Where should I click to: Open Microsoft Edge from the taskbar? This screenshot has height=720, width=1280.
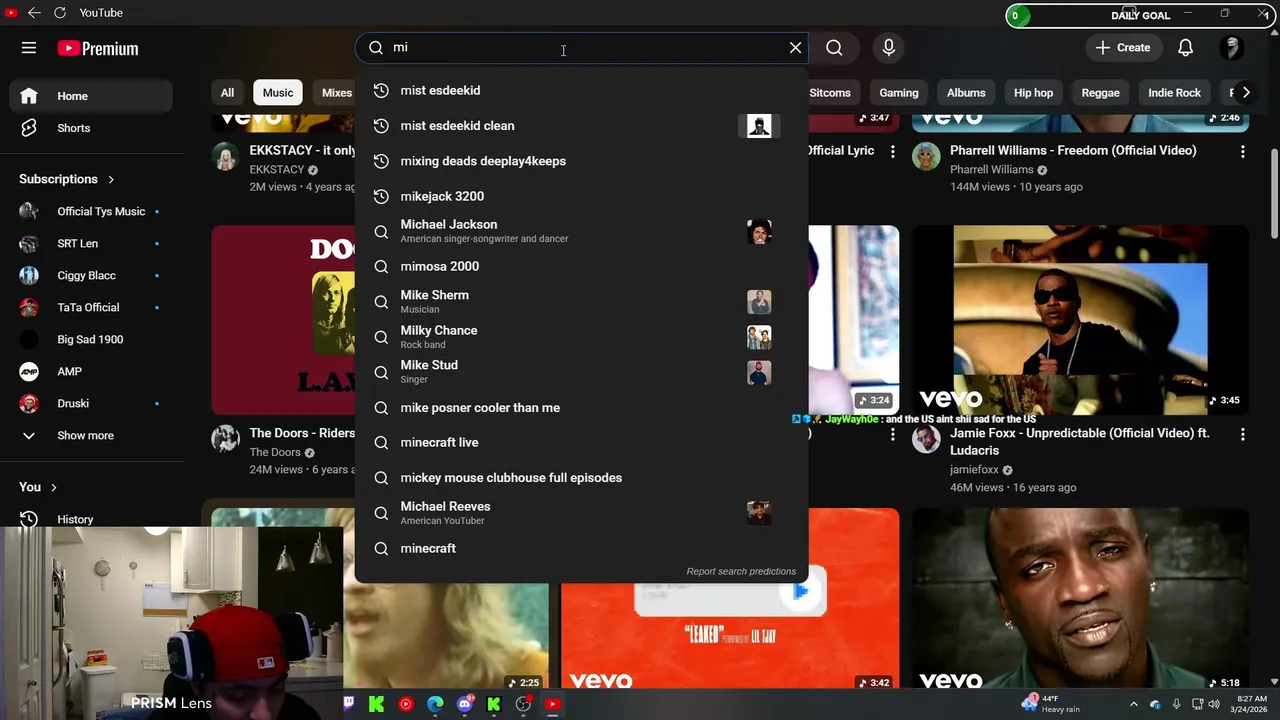[435, 704]
